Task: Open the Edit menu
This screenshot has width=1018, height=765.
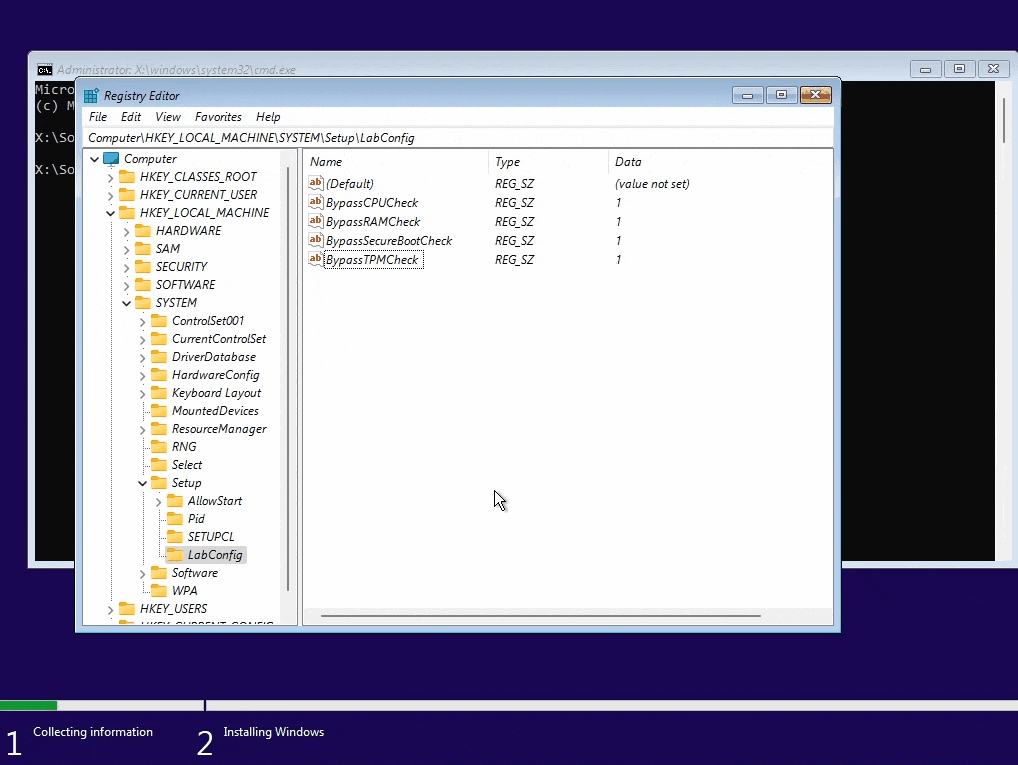Action: [130, 117]
